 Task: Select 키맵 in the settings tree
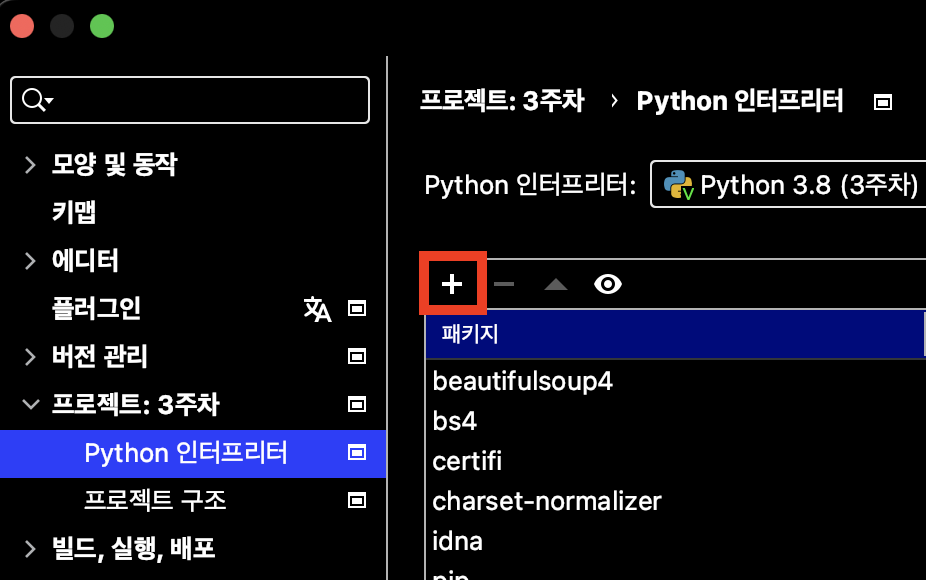74,212
